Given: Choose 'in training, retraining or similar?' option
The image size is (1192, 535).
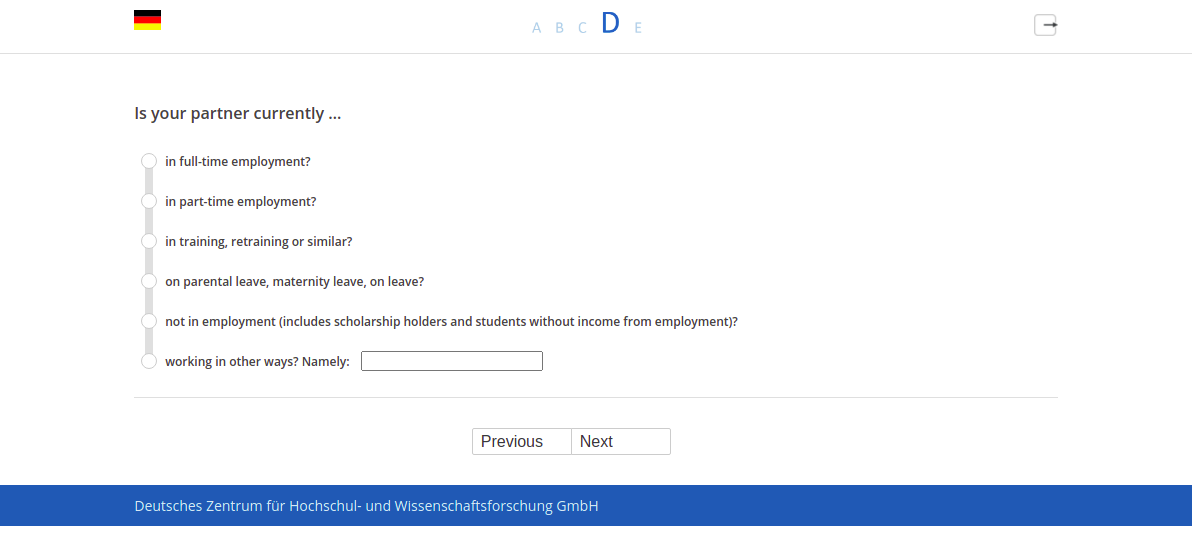Looking at the screenshot, I should (149, 242).
